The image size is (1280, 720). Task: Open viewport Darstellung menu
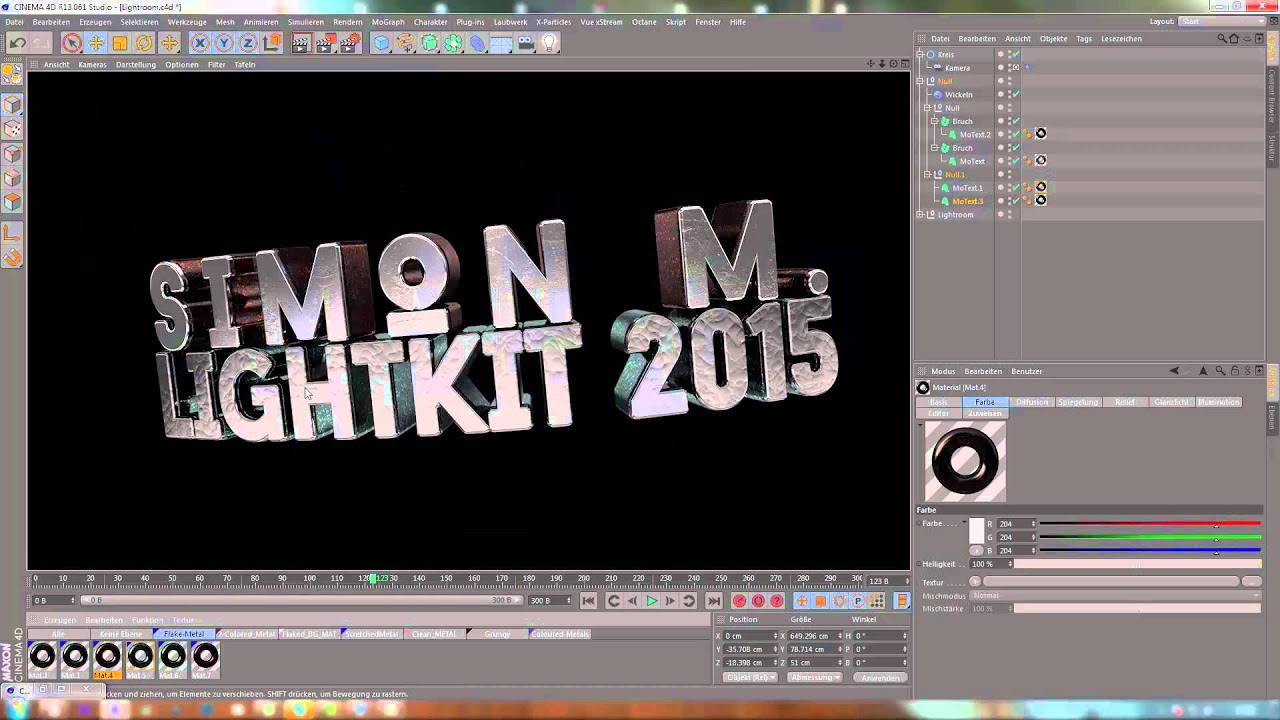pos(136,65)
